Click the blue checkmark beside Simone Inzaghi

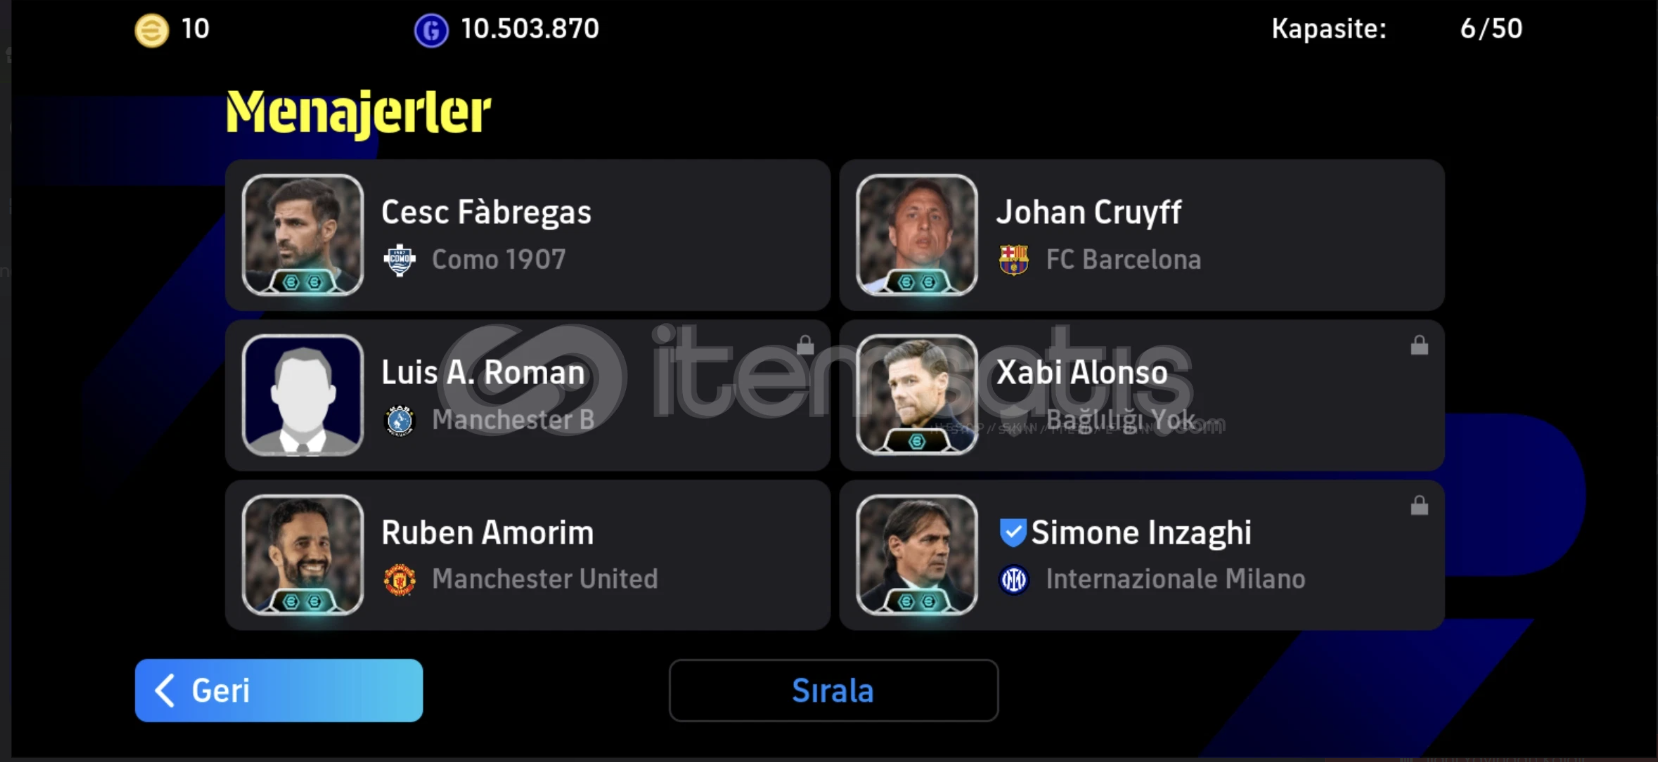[1012, 532]
